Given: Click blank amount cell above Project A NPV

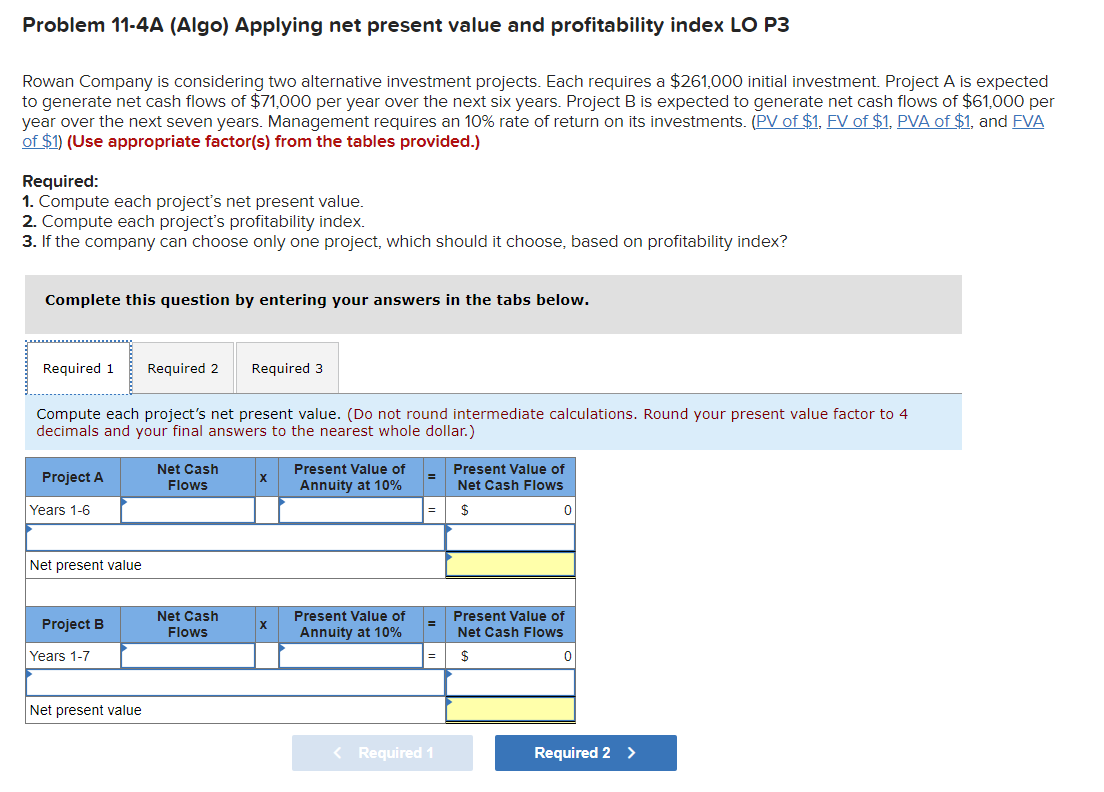Looking at the screenshot, I should (510, 537).
